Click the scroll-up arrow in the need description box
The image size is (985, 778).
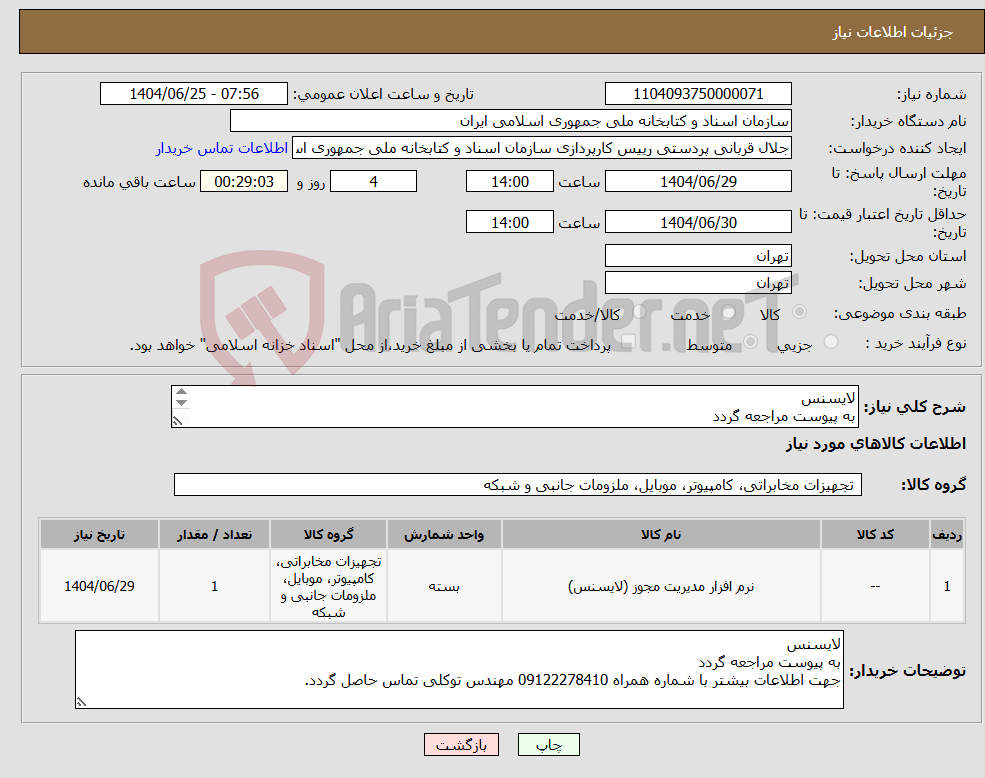(181, 392)
